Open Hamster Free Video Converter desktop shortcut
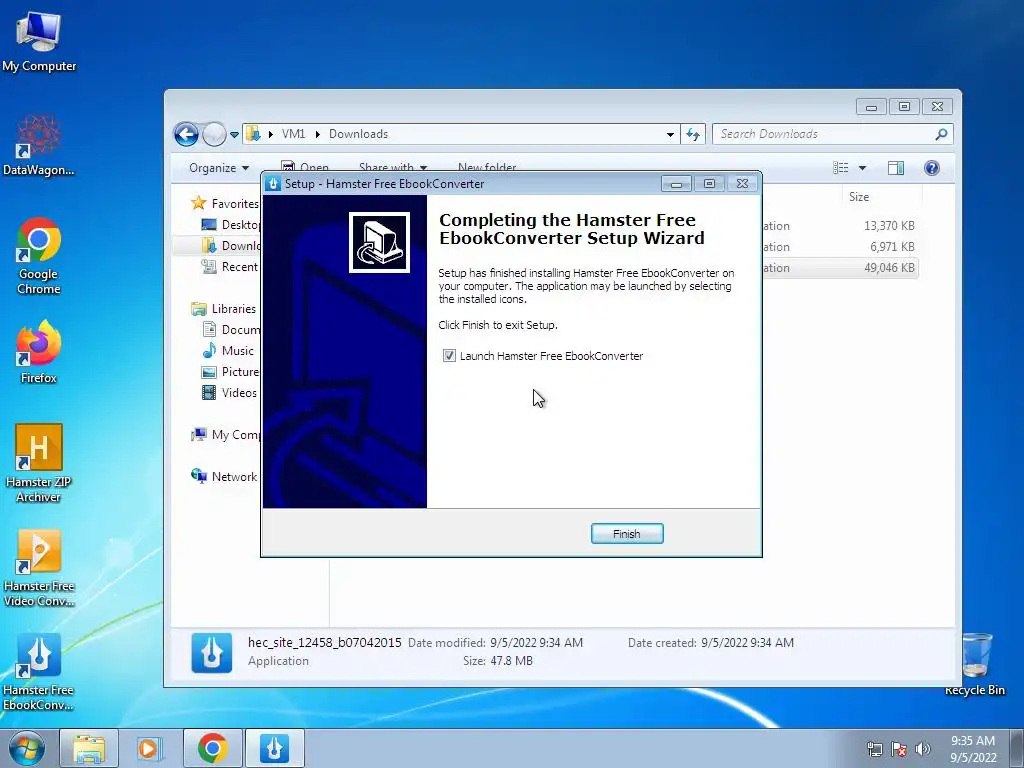This screenshot has height=768, width=1024. click(39, 568)
